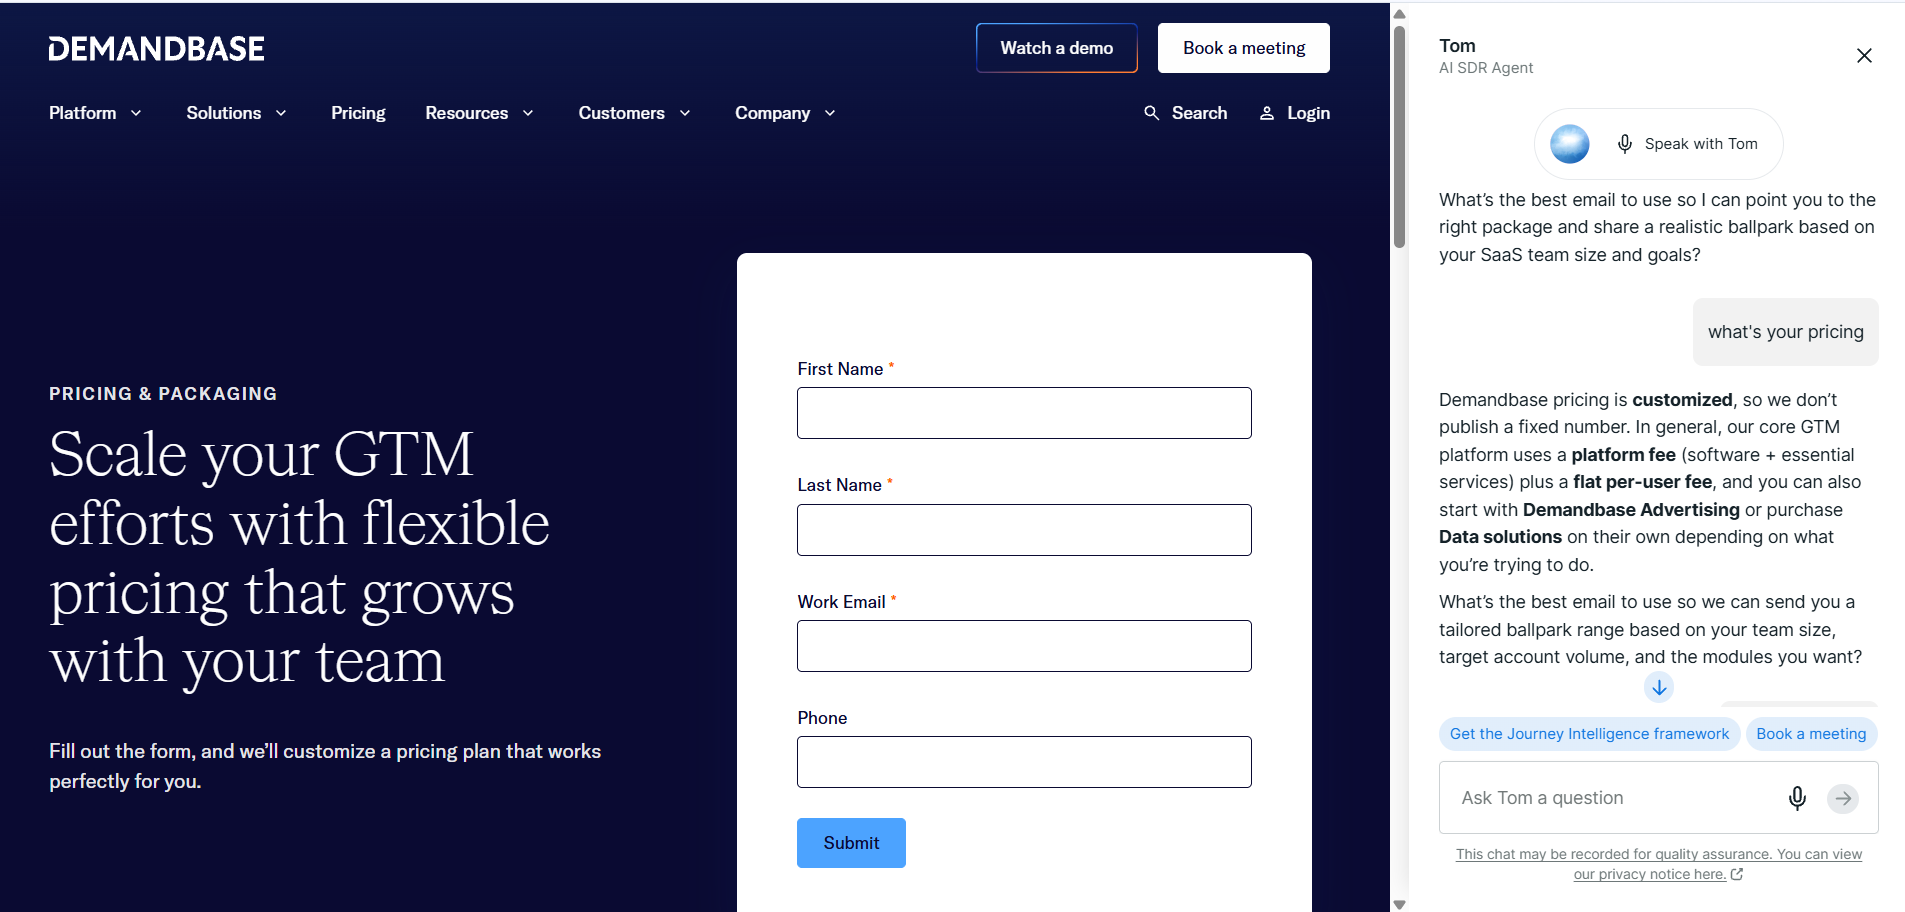This screenshot has height=912, width=1905.
Task: Open the privacy notice link
Action: pyautogui.click(x=1659, y=864)
